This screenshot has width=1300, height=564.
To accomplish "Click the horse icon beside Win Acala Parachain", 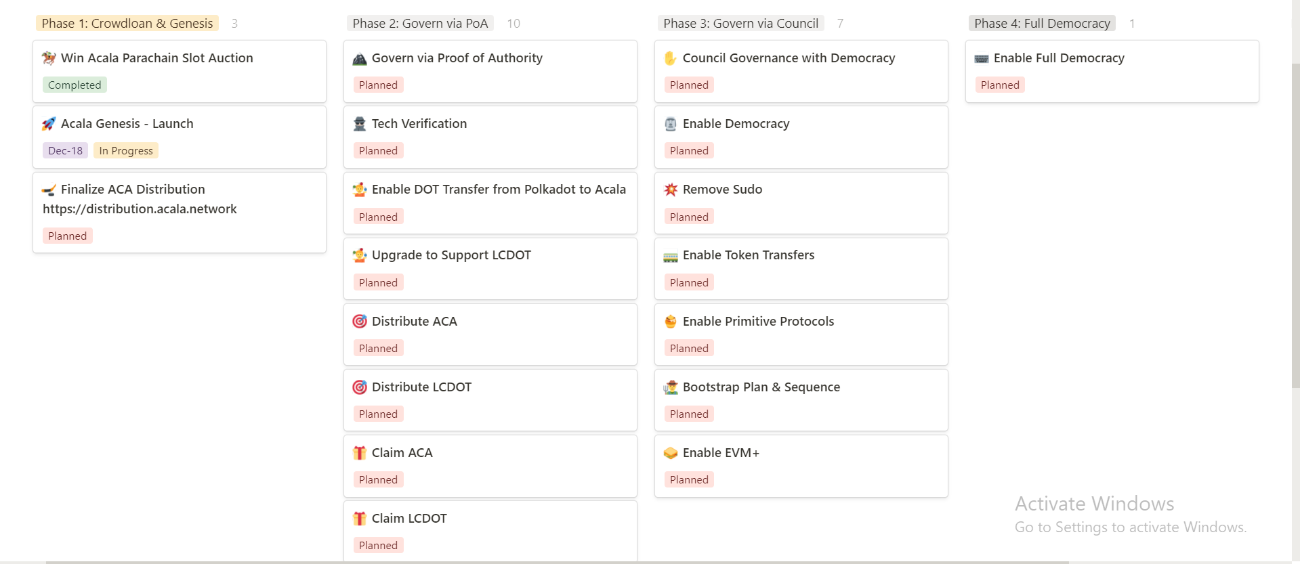I will (49, 58).
